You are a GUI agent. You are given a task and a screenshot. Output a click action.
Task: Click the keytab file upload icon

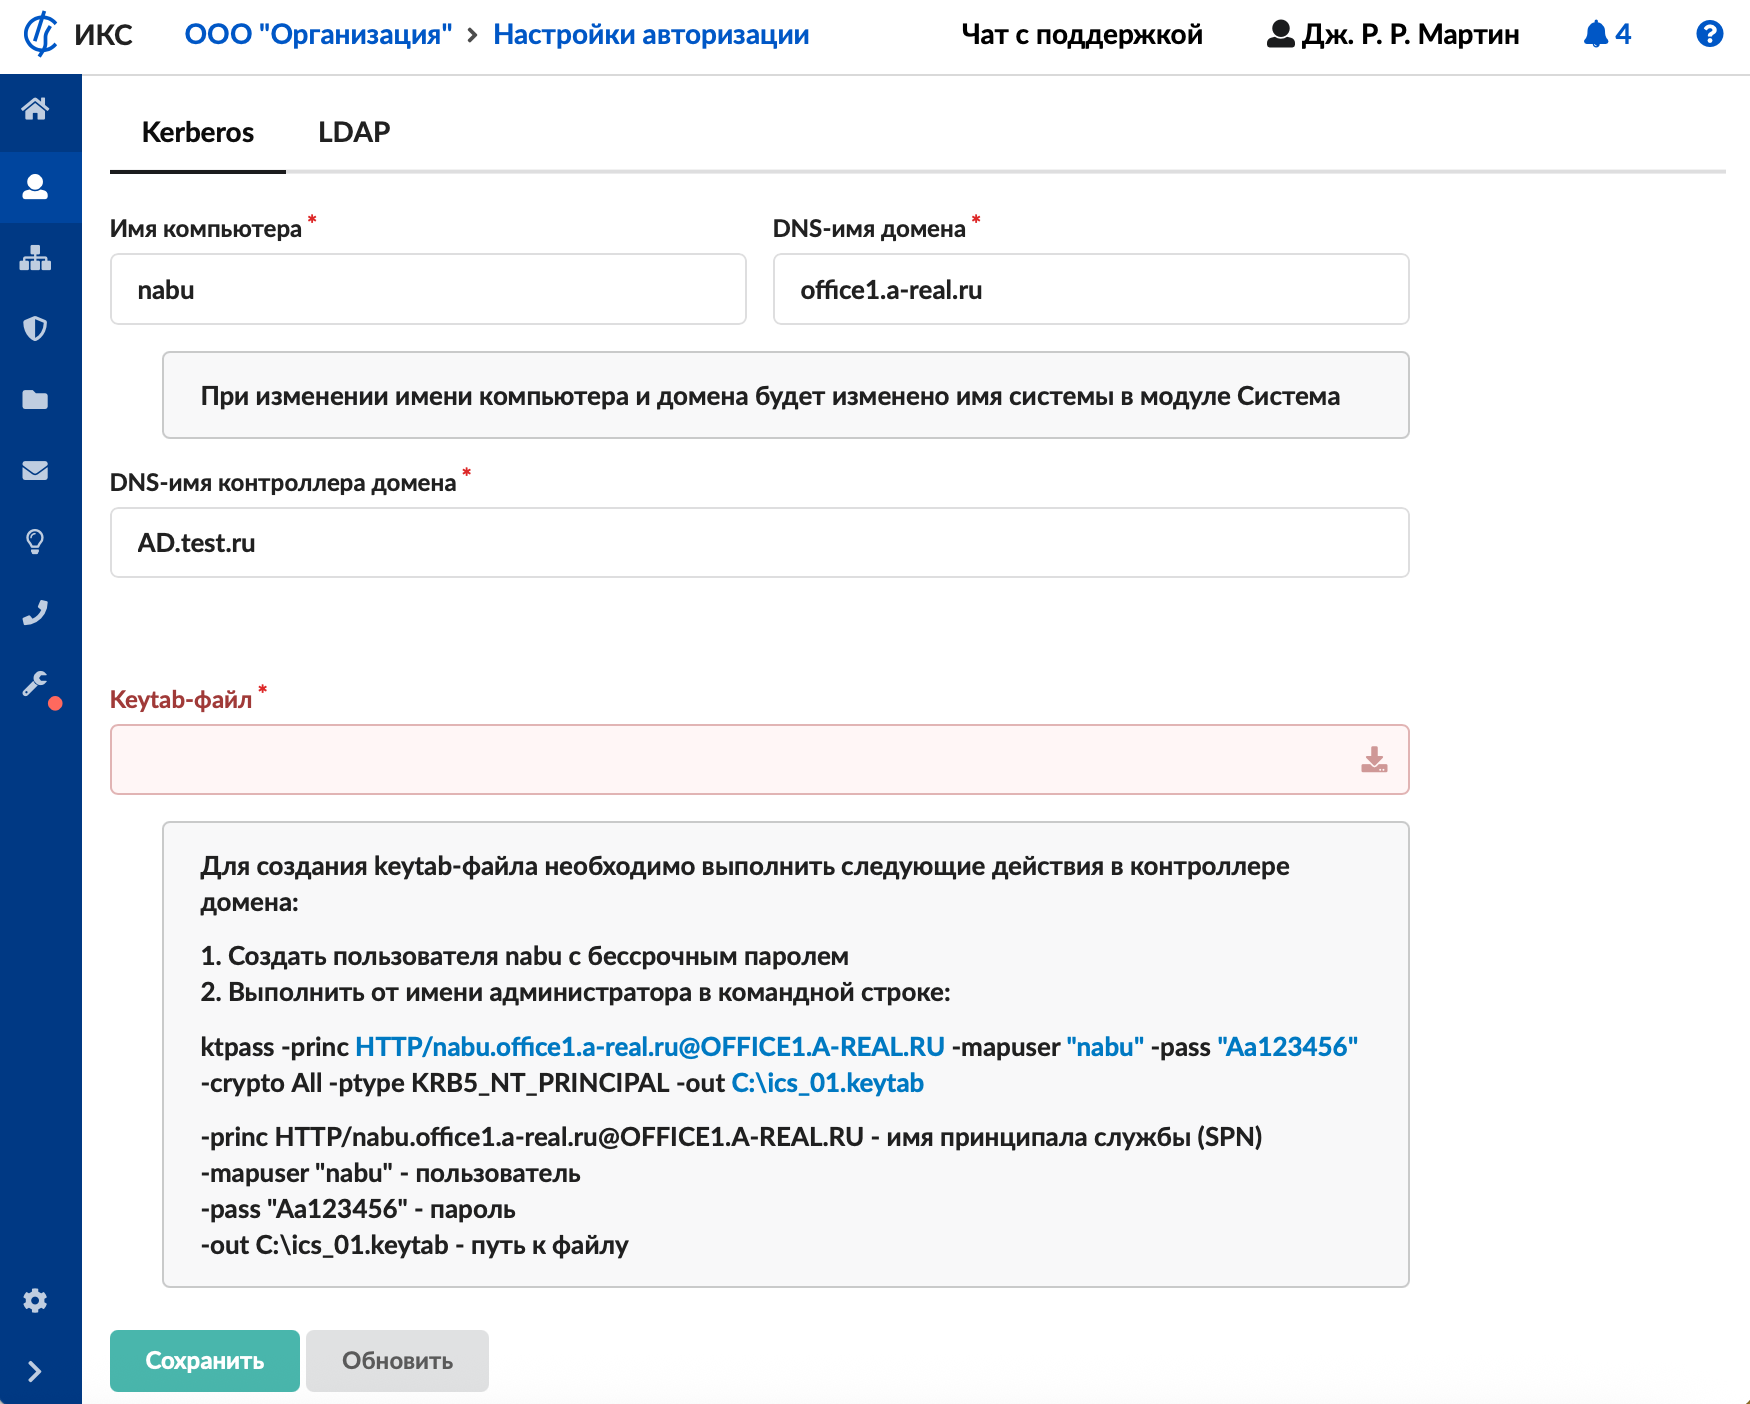[1374, 760]
